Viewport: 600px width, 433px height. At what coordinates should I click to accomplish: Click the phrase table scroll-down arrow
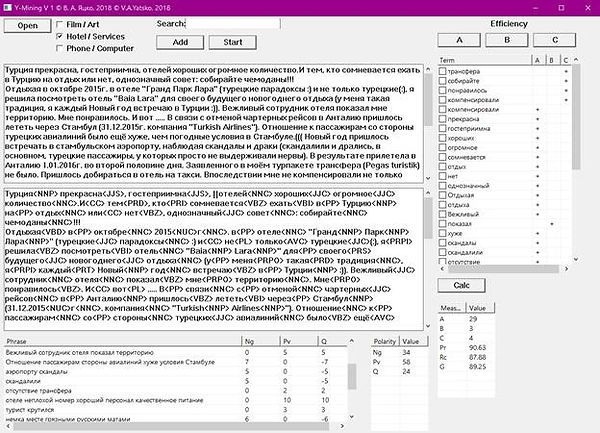[x=352, y=417]
